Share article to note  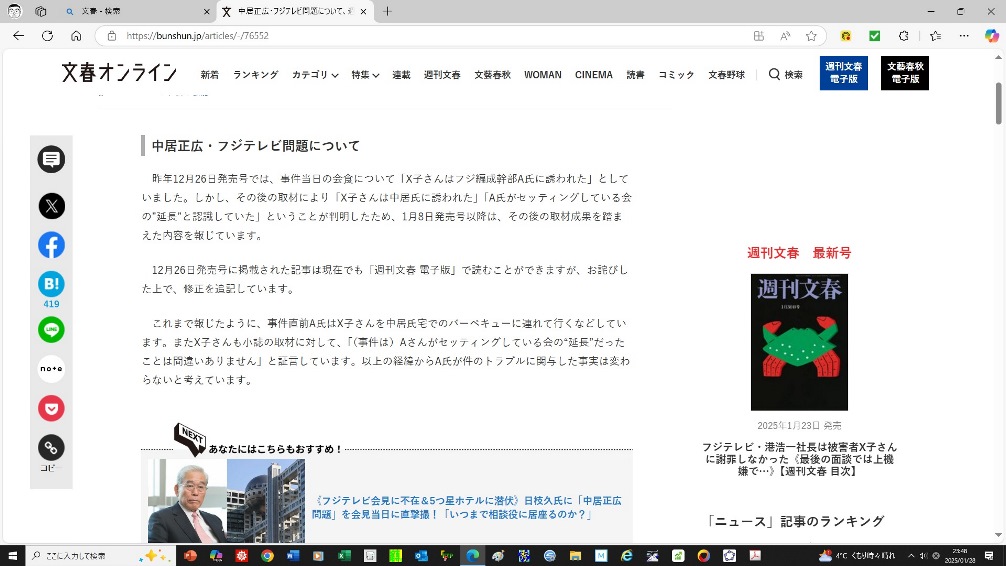click(x=51, y=369)
